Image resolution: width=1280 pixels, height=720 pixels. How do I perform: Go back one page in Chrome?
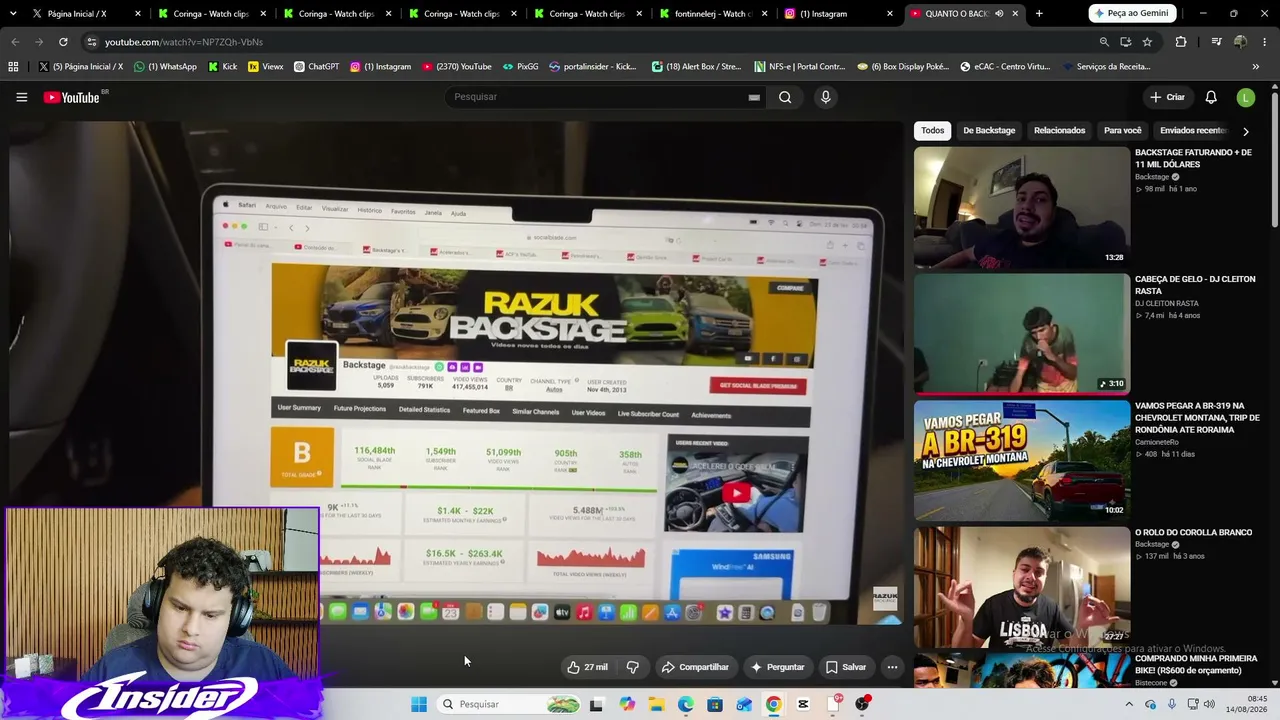point(15,42)
